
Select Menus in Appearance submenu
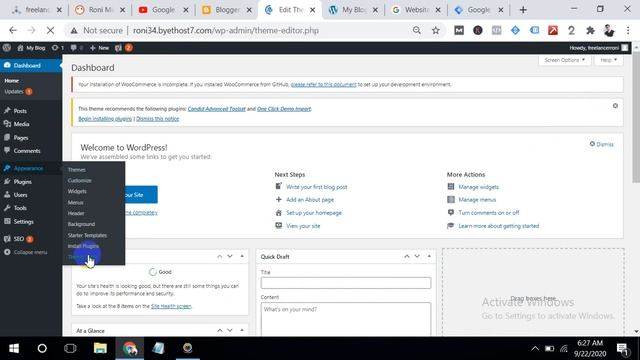(x=76, y=202)
